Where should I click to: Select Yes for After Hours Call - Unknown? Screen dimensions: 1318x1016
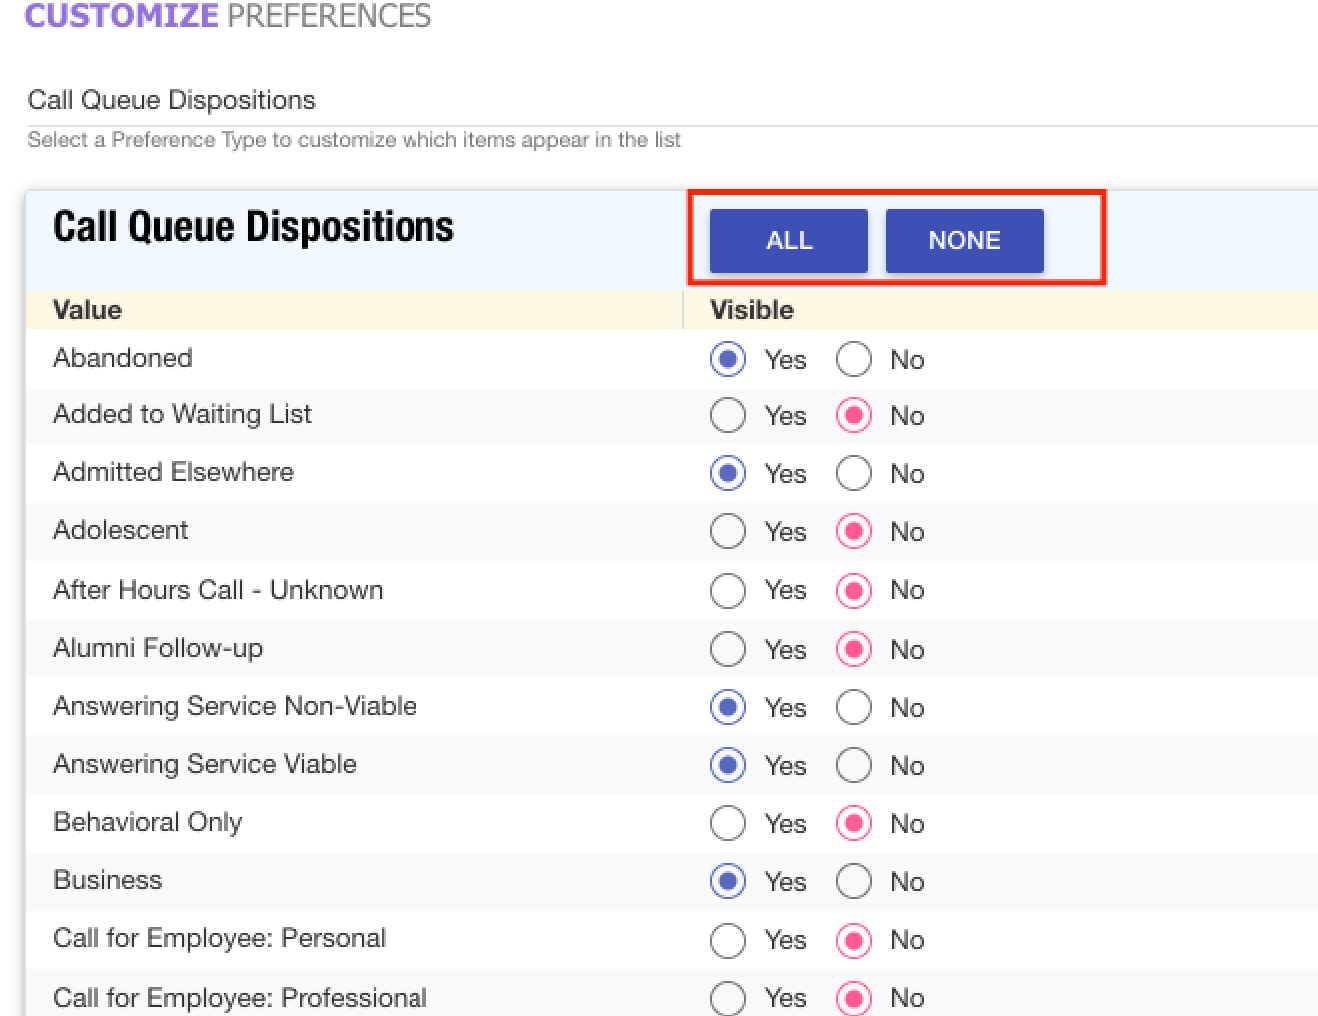[727, 590]
